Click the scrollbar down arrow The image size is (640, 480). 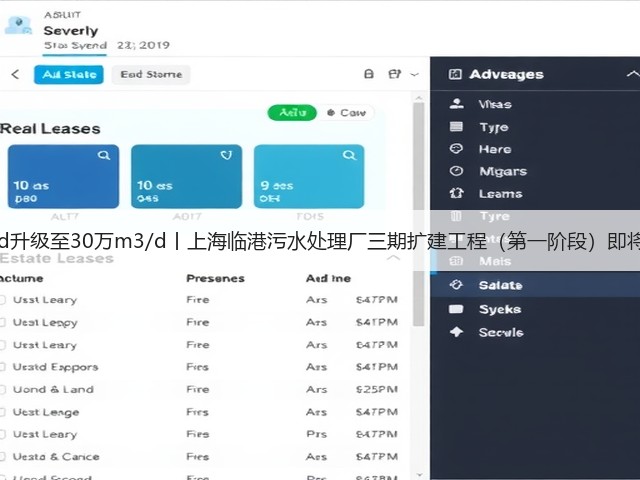click(x=419, y=475)
